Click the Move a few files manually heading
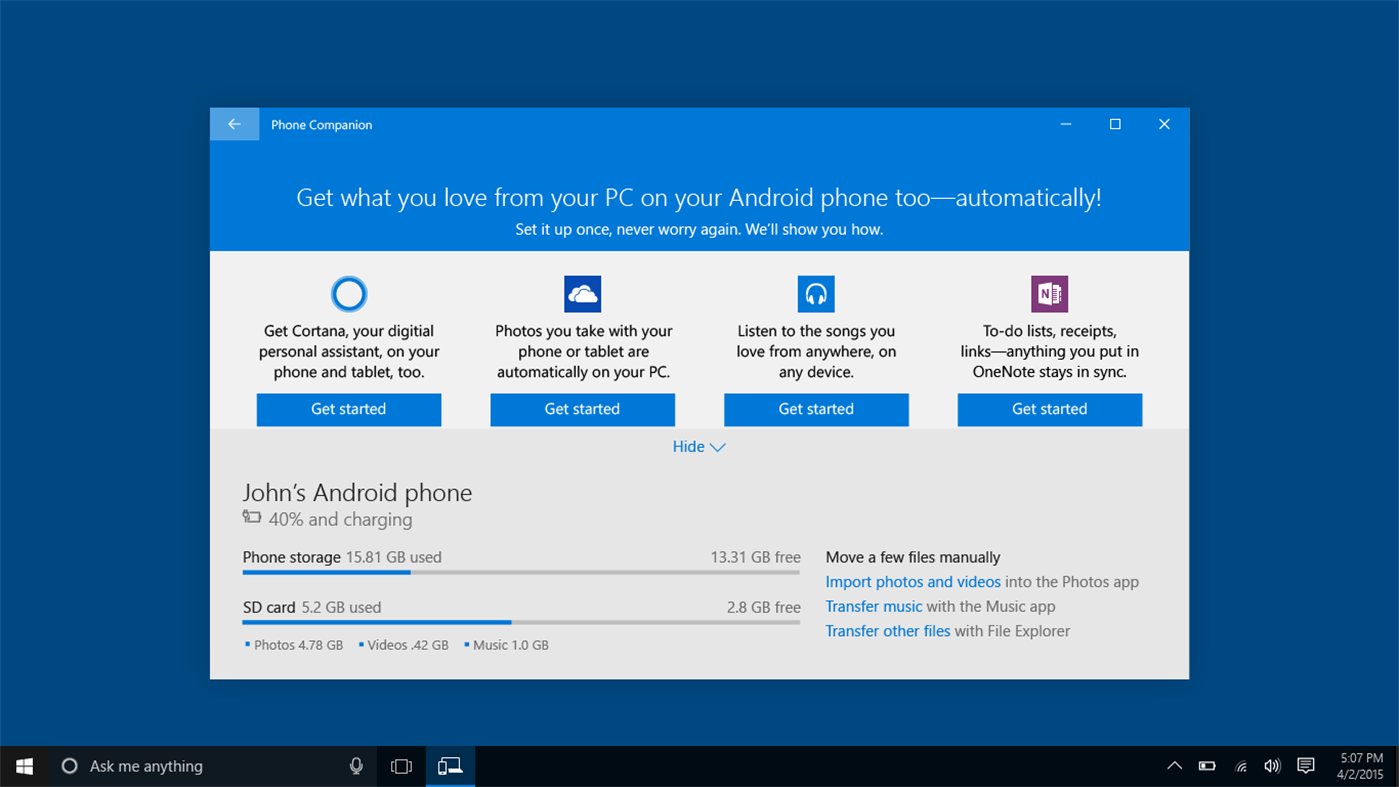The height and width of the screenshot is (787, 1399). point(913,557)
